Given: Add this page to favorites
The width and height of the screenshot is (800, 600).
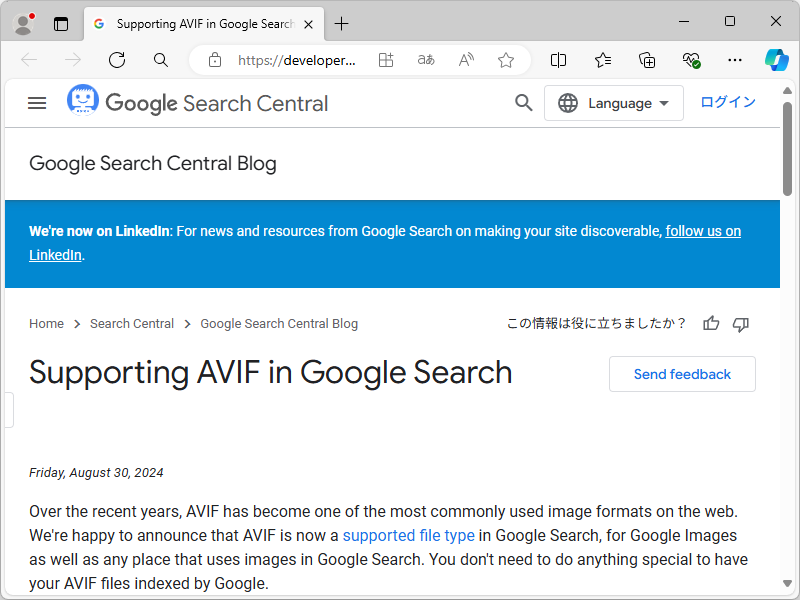Looking at the screenshot, I should pyautogui.click(x=506, y=60).
